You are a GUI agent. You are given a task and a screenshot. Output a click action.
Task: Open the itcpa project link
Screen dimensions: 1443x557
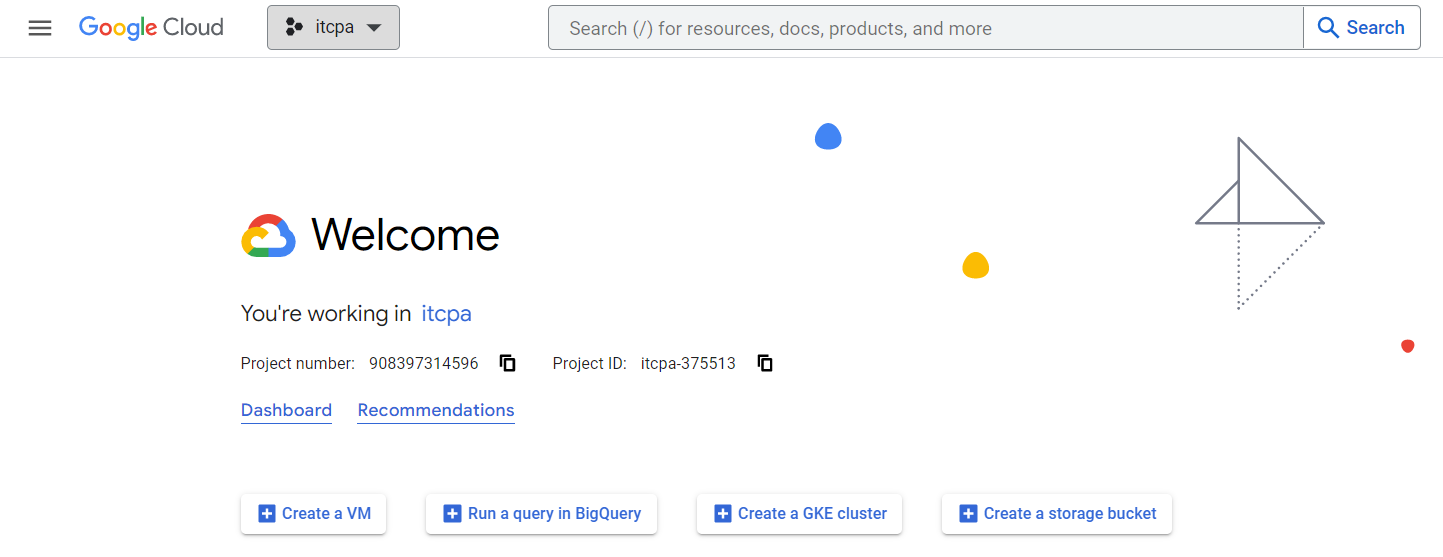click(446, 314)
